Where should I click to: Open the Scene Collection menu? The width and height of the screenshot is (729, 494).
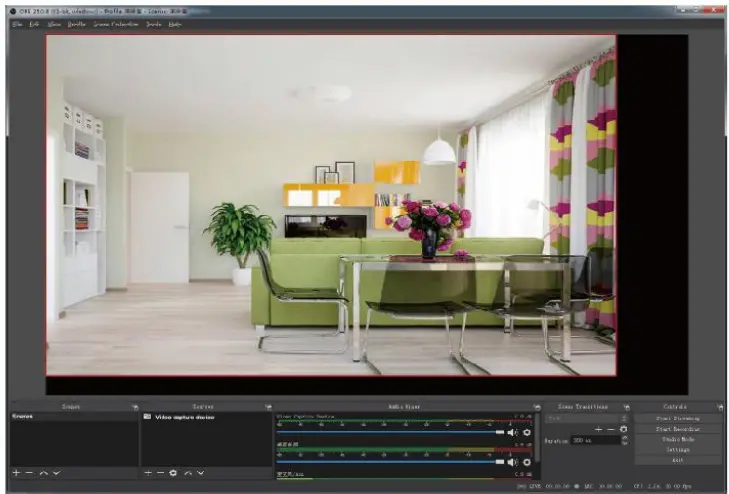coord(116,24)
